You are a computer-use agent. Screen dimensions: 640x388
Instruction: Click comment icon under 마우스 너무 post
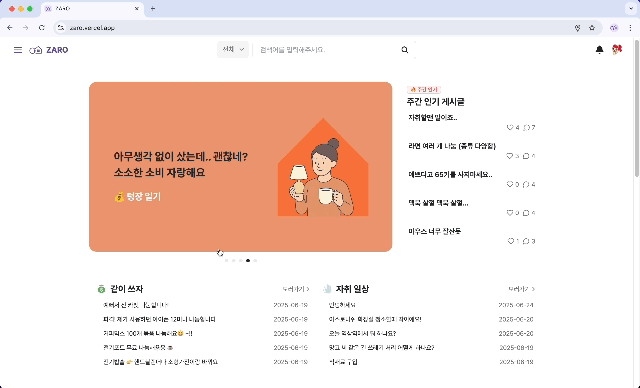click(526, 241)
